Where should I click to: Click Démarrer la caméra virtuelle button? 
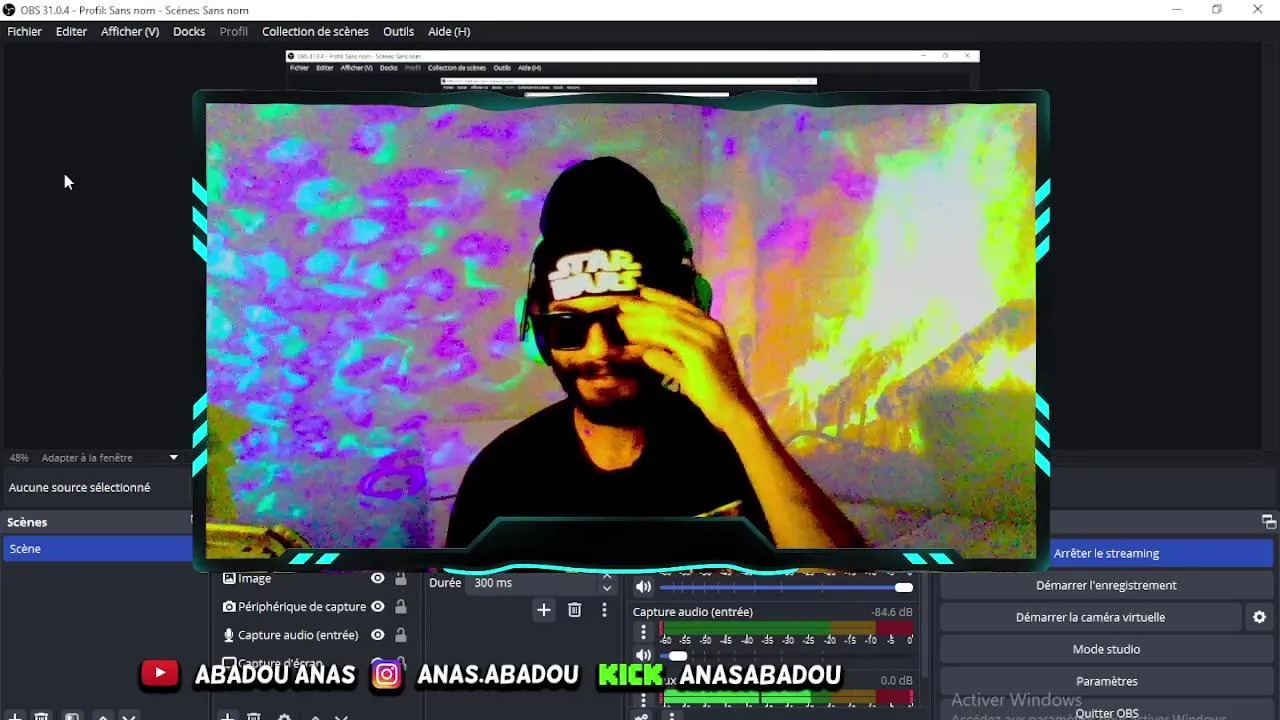click(x=1090, y=617)
